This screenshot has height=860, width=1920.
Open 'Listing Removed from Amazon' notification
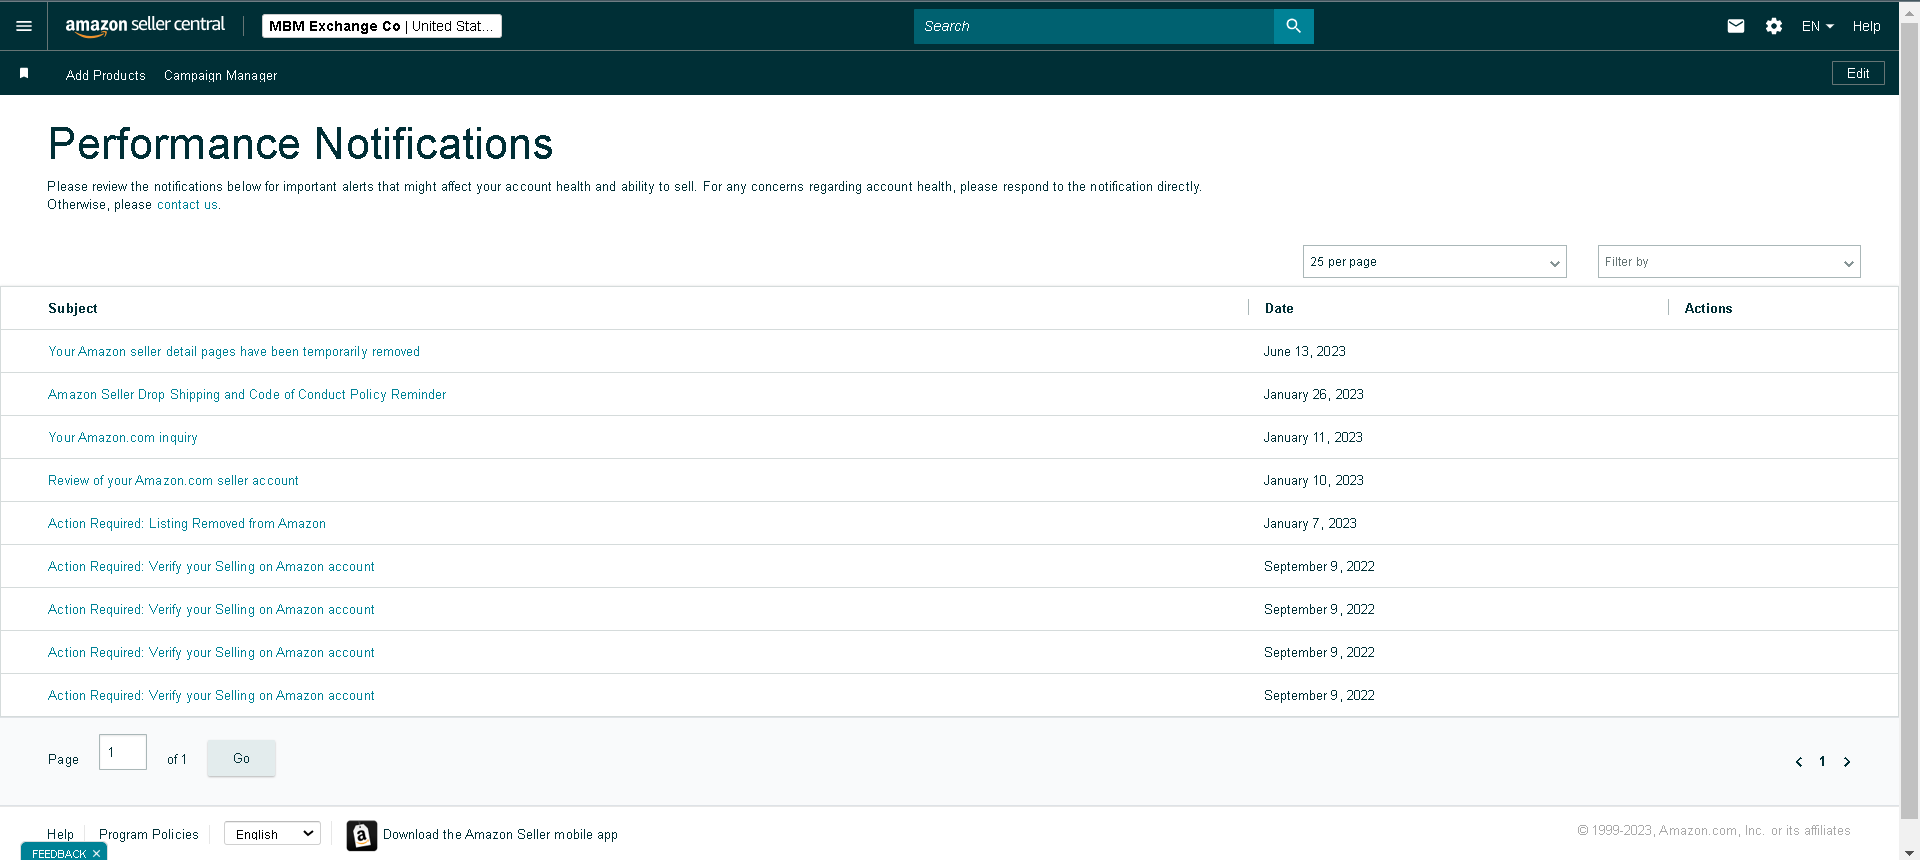[187, 524]
